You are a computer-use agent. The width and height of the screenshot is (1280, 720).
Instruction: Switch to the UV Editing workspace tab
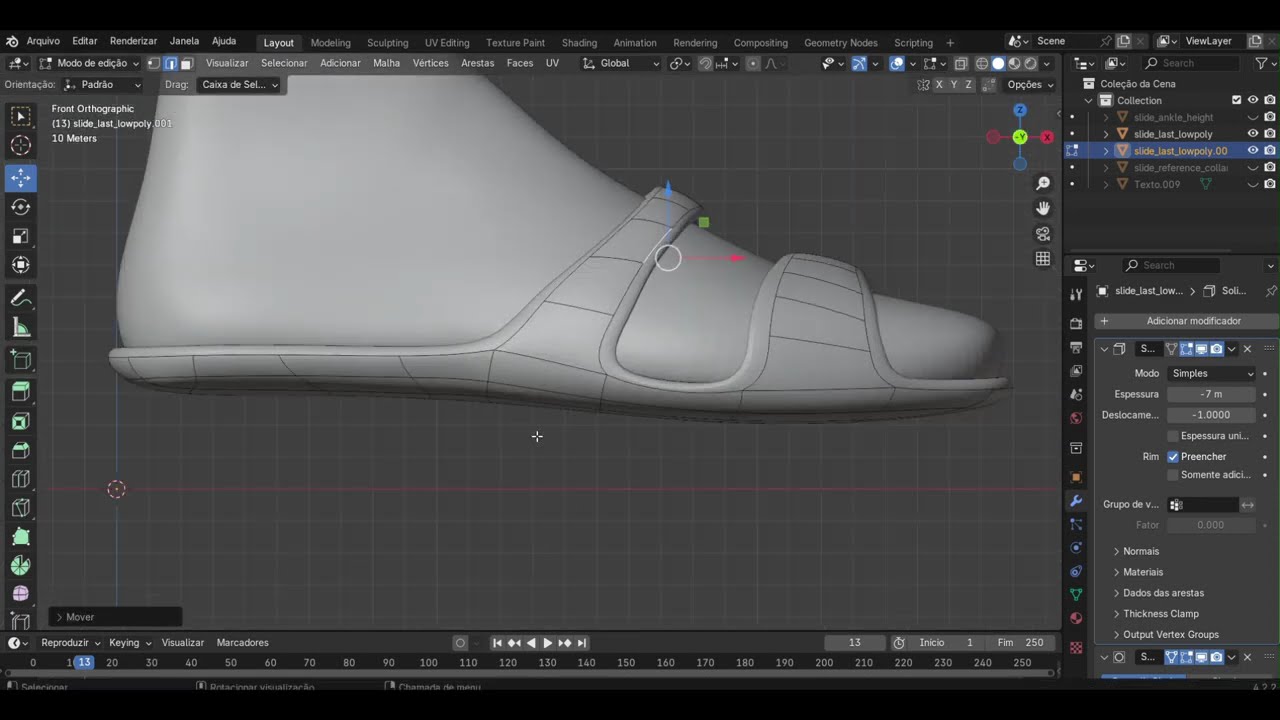click(447, 43)
